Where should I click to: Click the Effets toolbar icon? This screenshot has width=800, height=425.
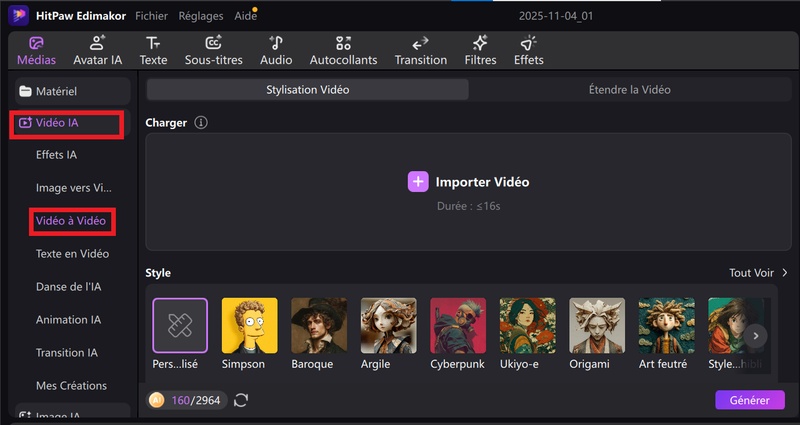[528, 43]
